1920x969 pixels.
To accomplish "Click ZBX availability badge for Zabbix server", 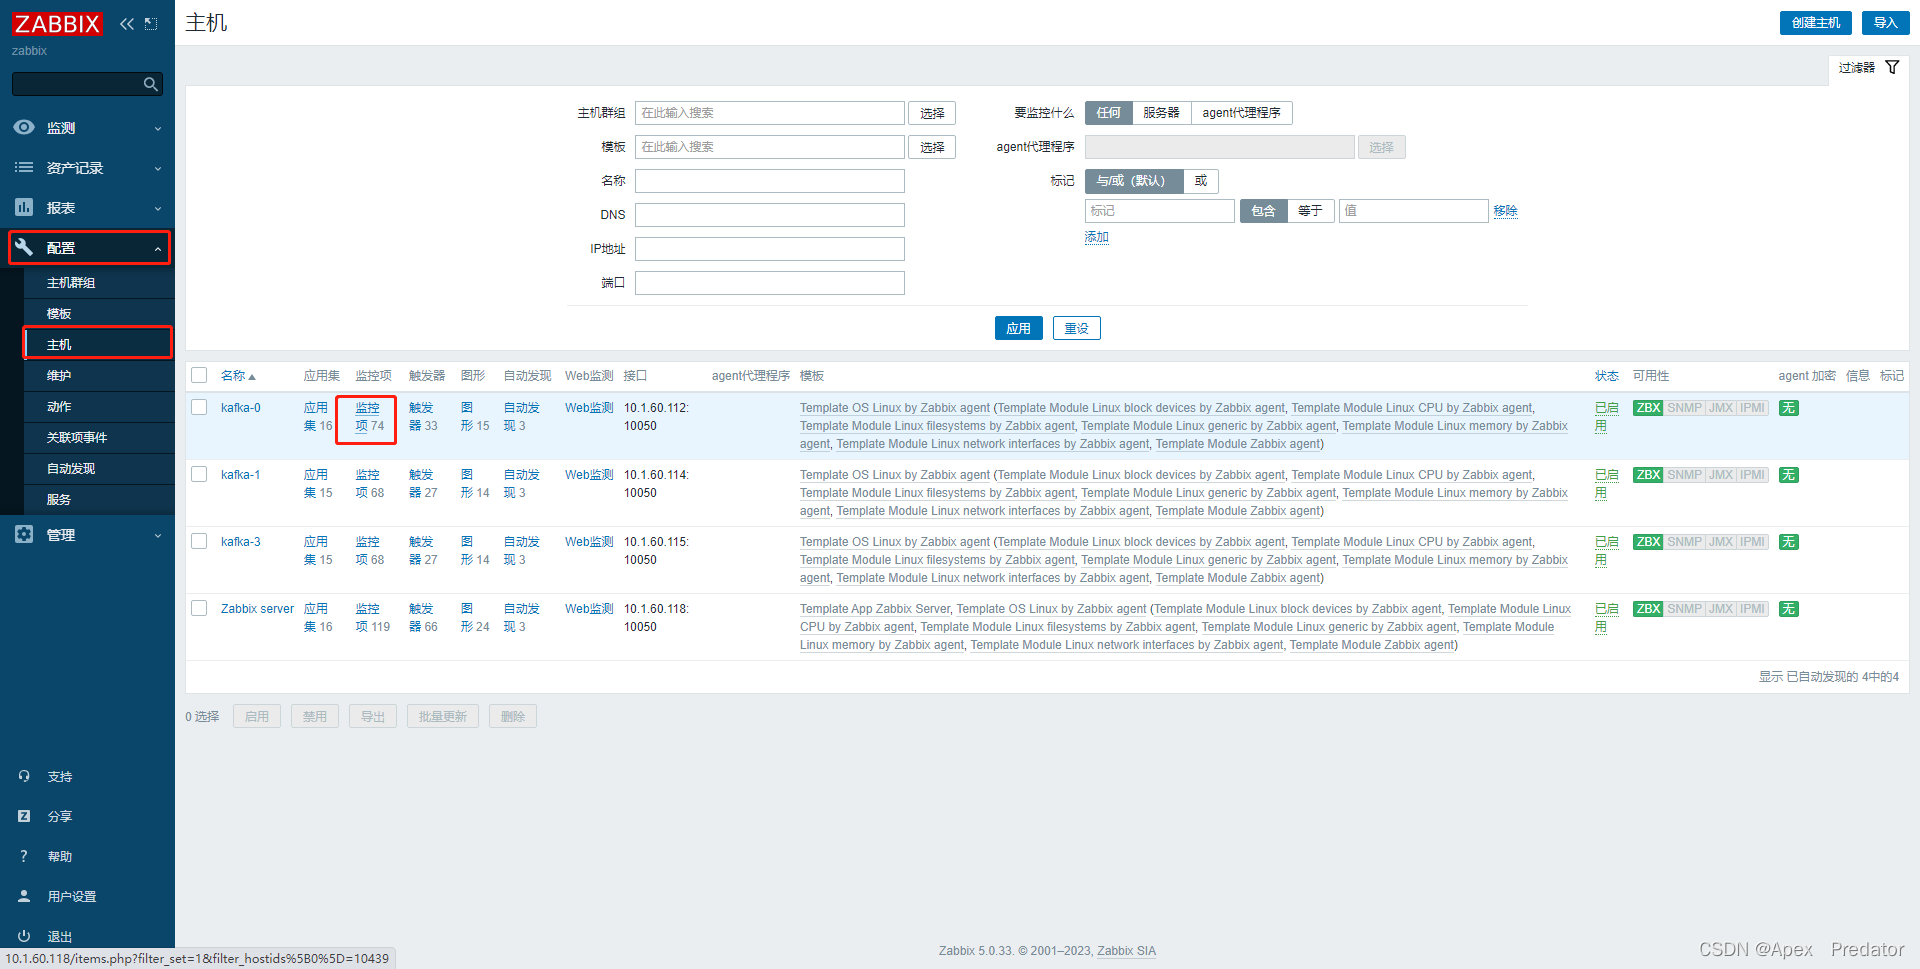I will [x=1648, y=609].
